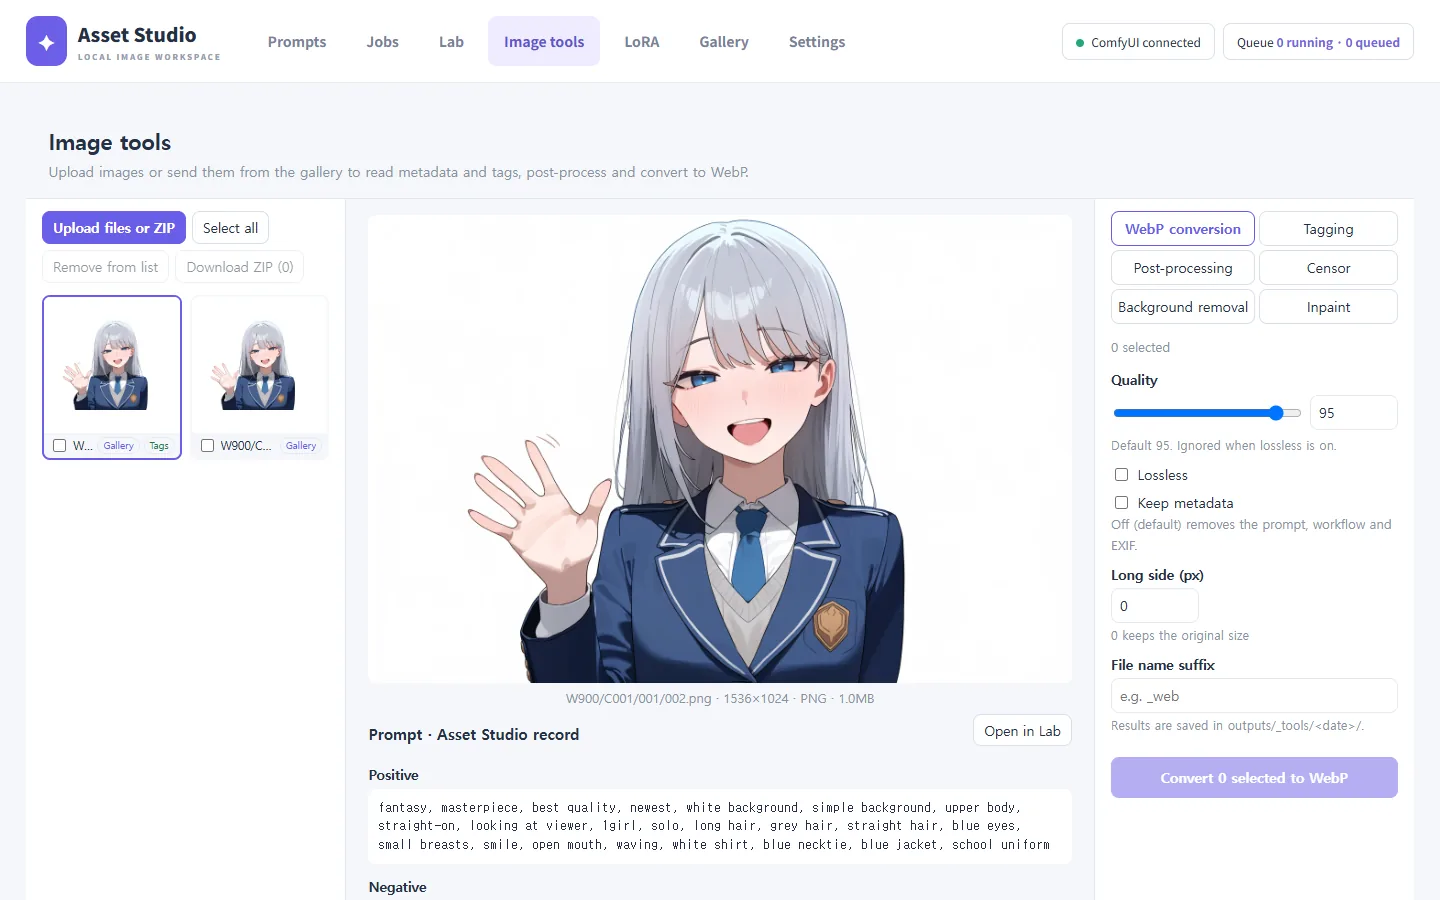Select the Censor tool
The width and height of the screenshot is (1440, 900).
click(1328, 268)
